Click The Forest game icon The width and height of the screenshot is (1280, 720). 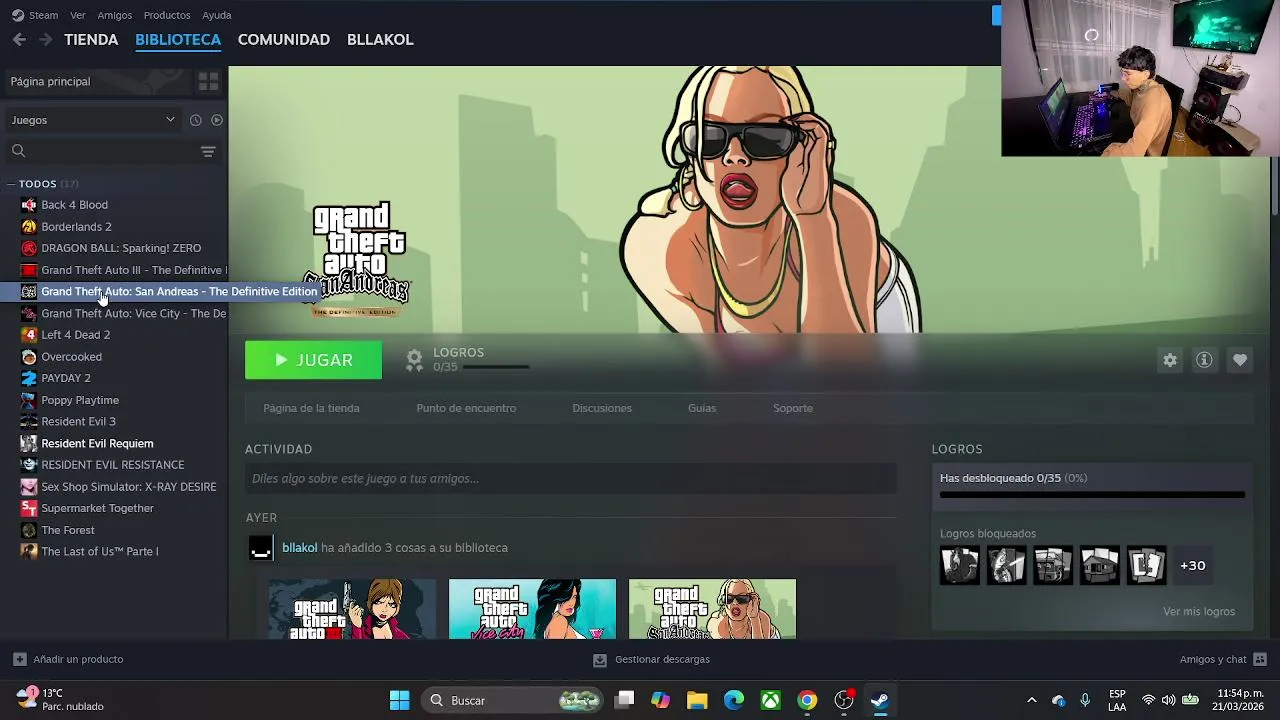(29, 530)
